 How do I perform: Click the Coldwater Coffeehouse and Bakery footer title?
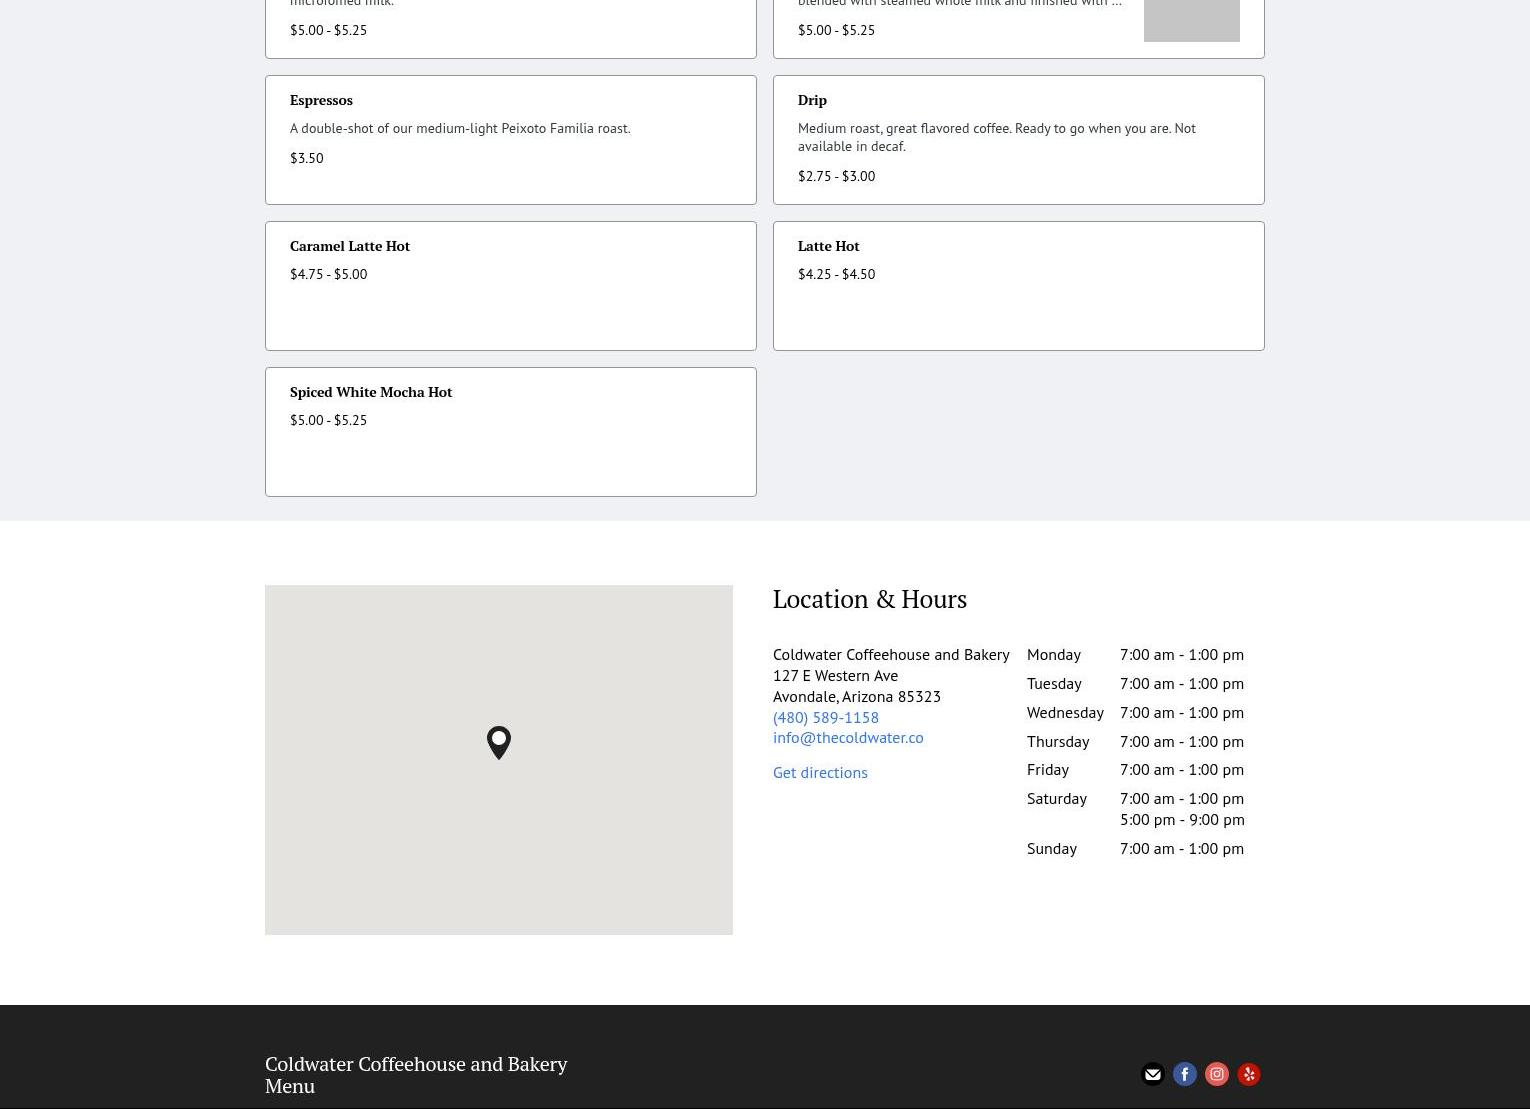tap(416, 1064)
